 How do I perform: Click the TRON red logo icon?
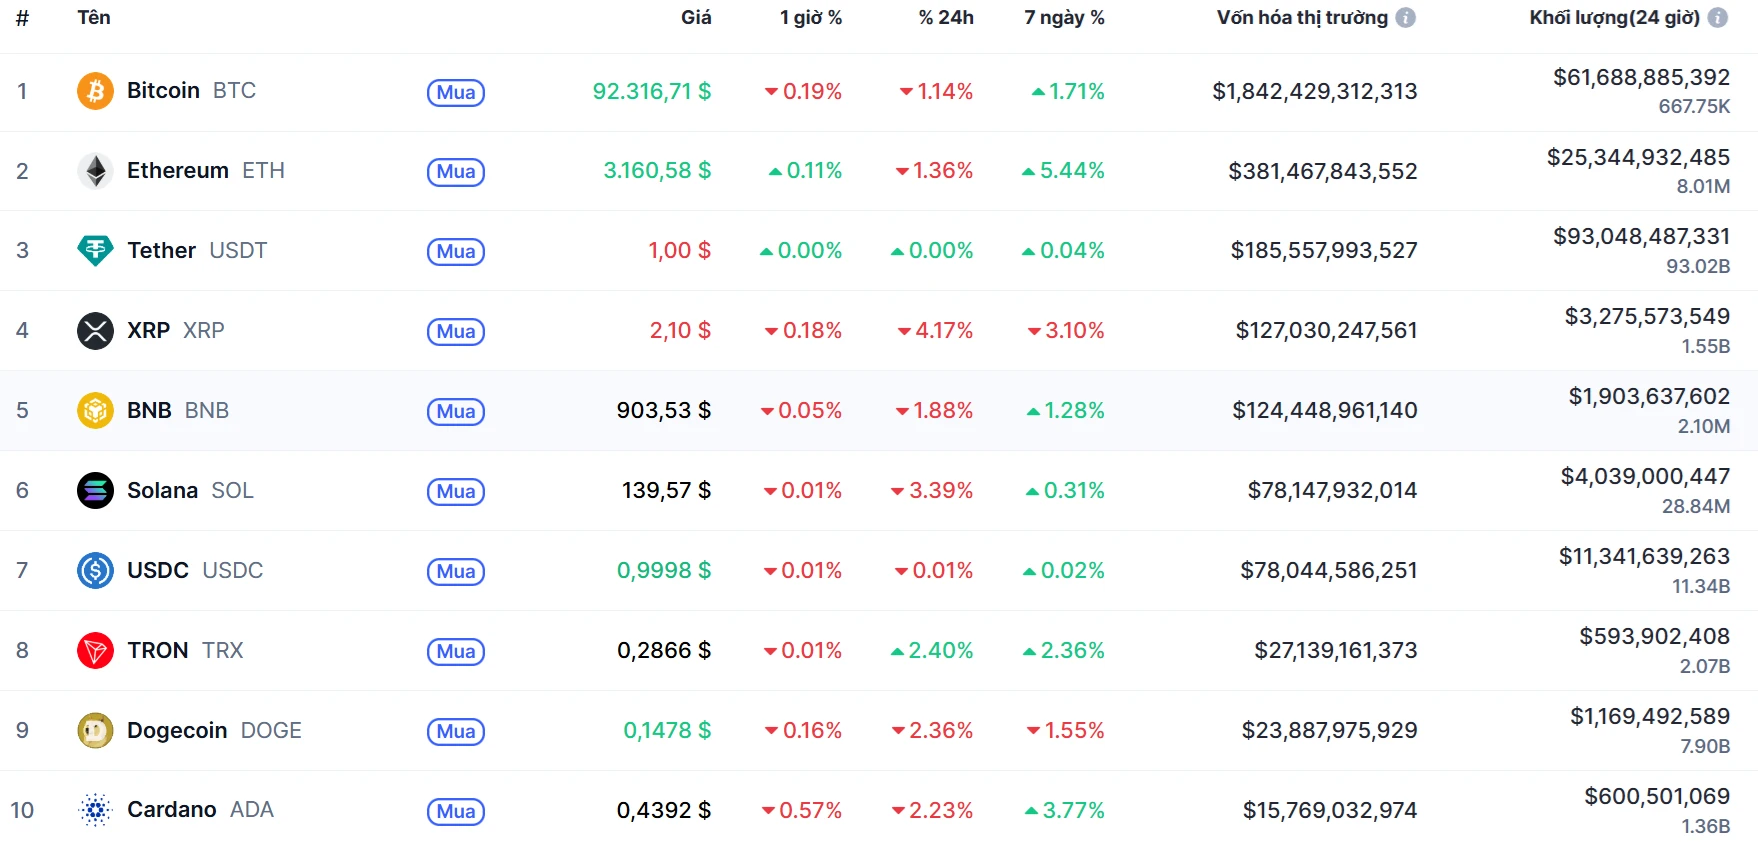click(95, 650)
